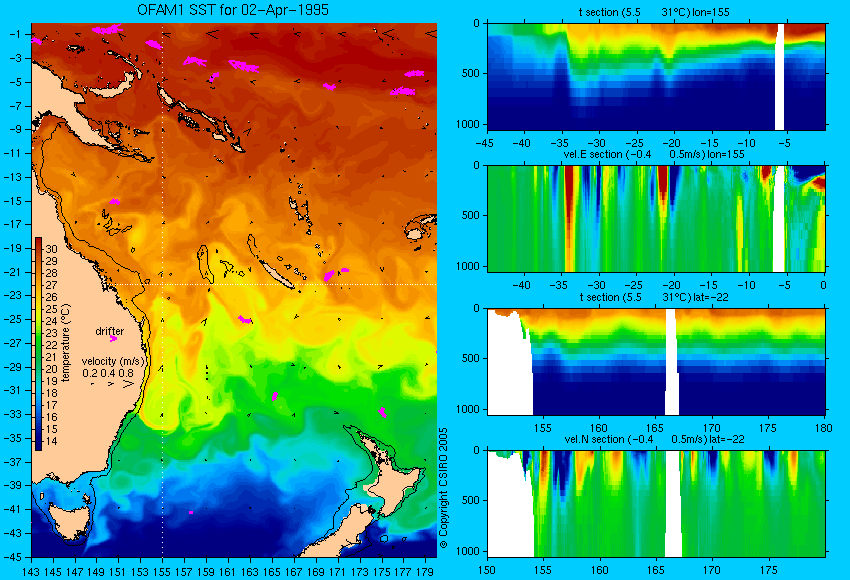Open the eastward velocity section plot
Viewport: 850px width, 580px height.
[x=656, y=218]
